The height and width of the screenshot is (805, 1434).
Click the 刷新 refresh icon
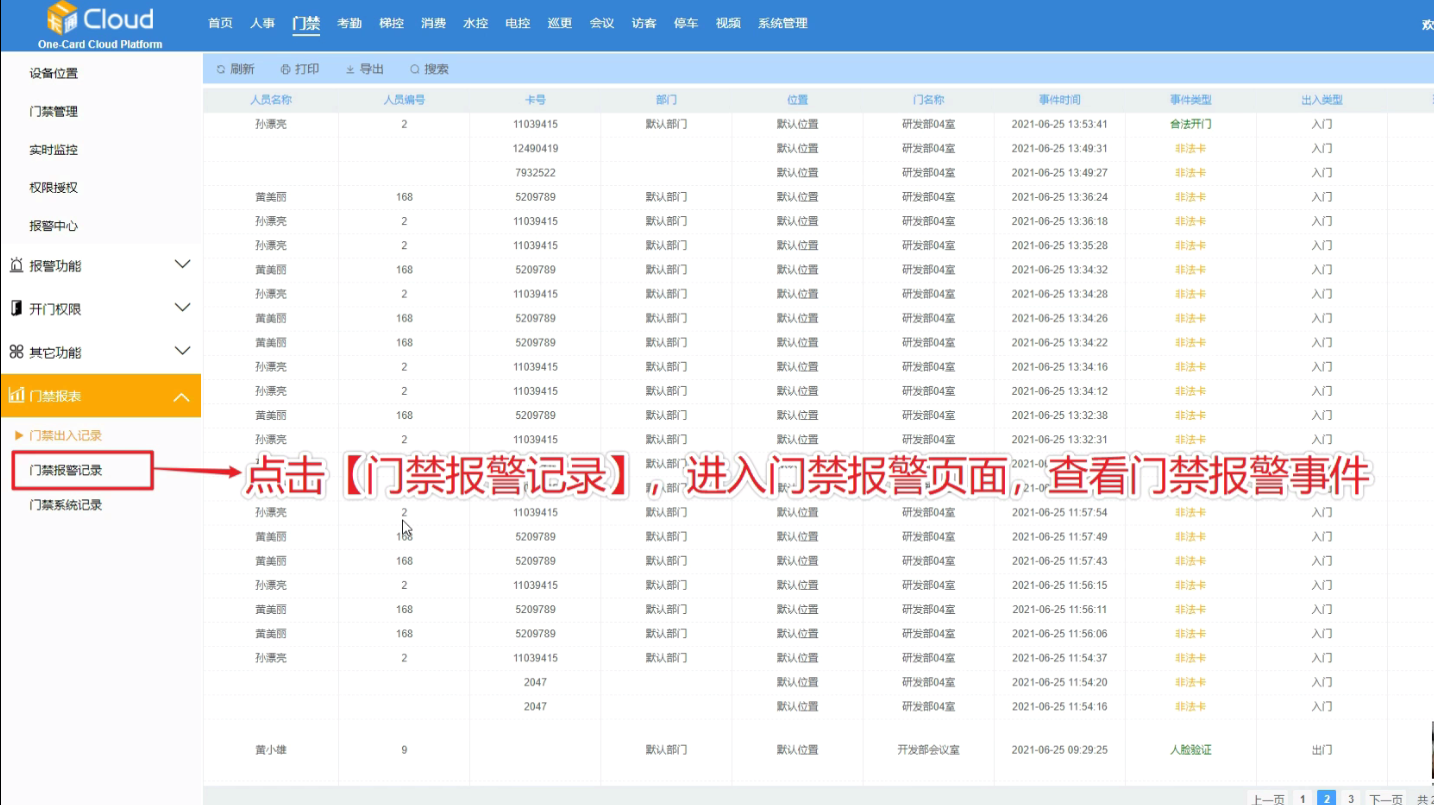click(x=221, y=70)
